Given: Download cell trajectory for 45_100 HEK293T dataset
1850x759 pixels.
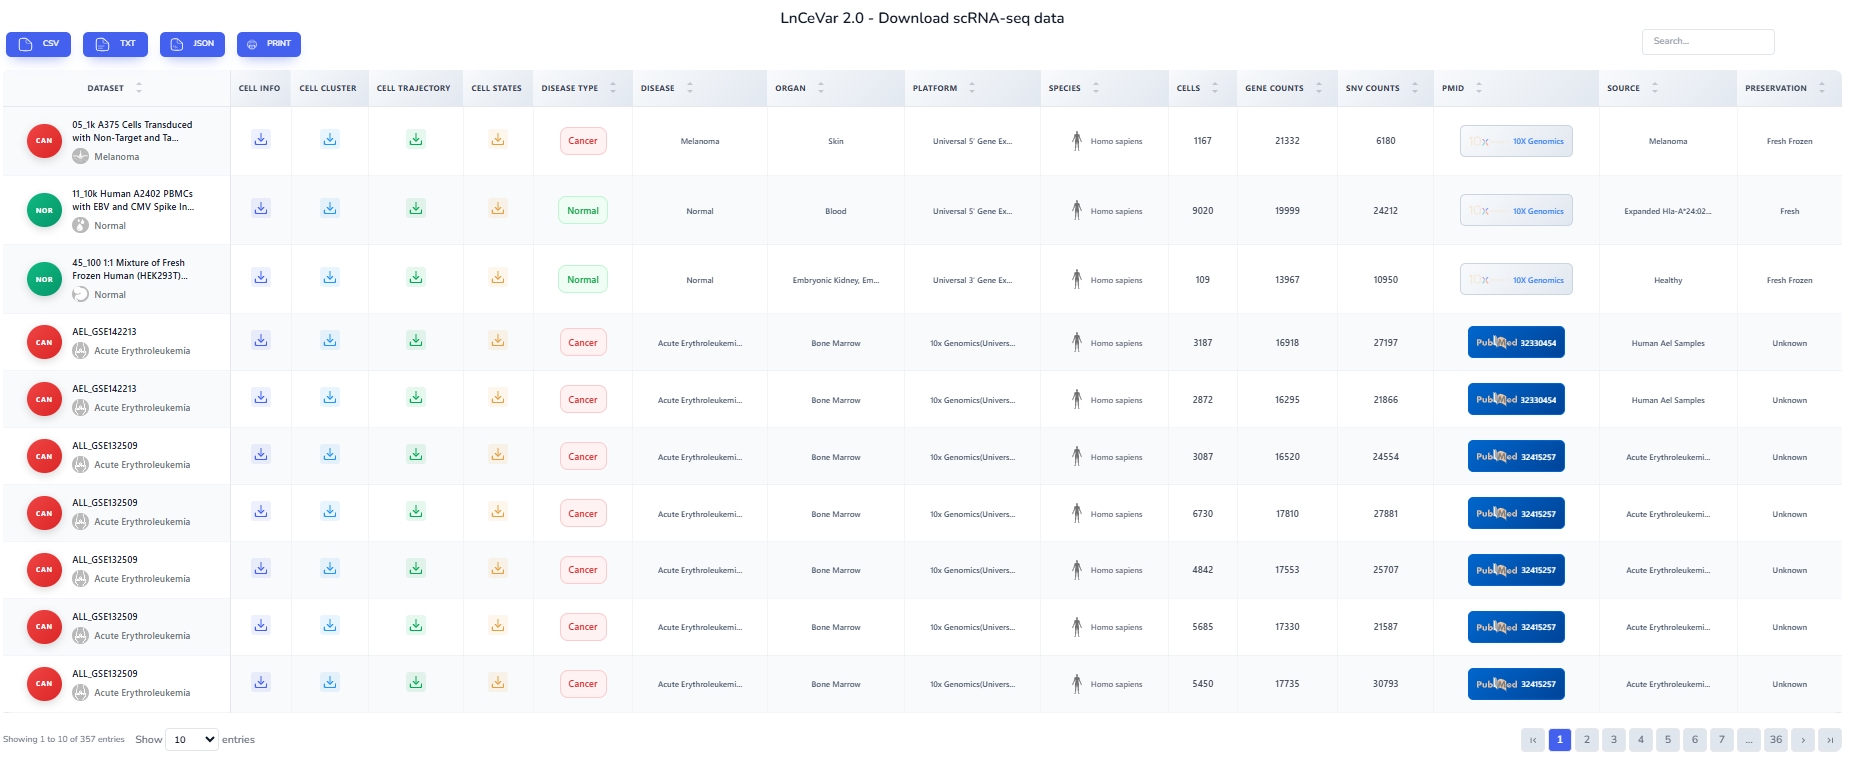Looking at the screenshot, I should click(415, 278).
